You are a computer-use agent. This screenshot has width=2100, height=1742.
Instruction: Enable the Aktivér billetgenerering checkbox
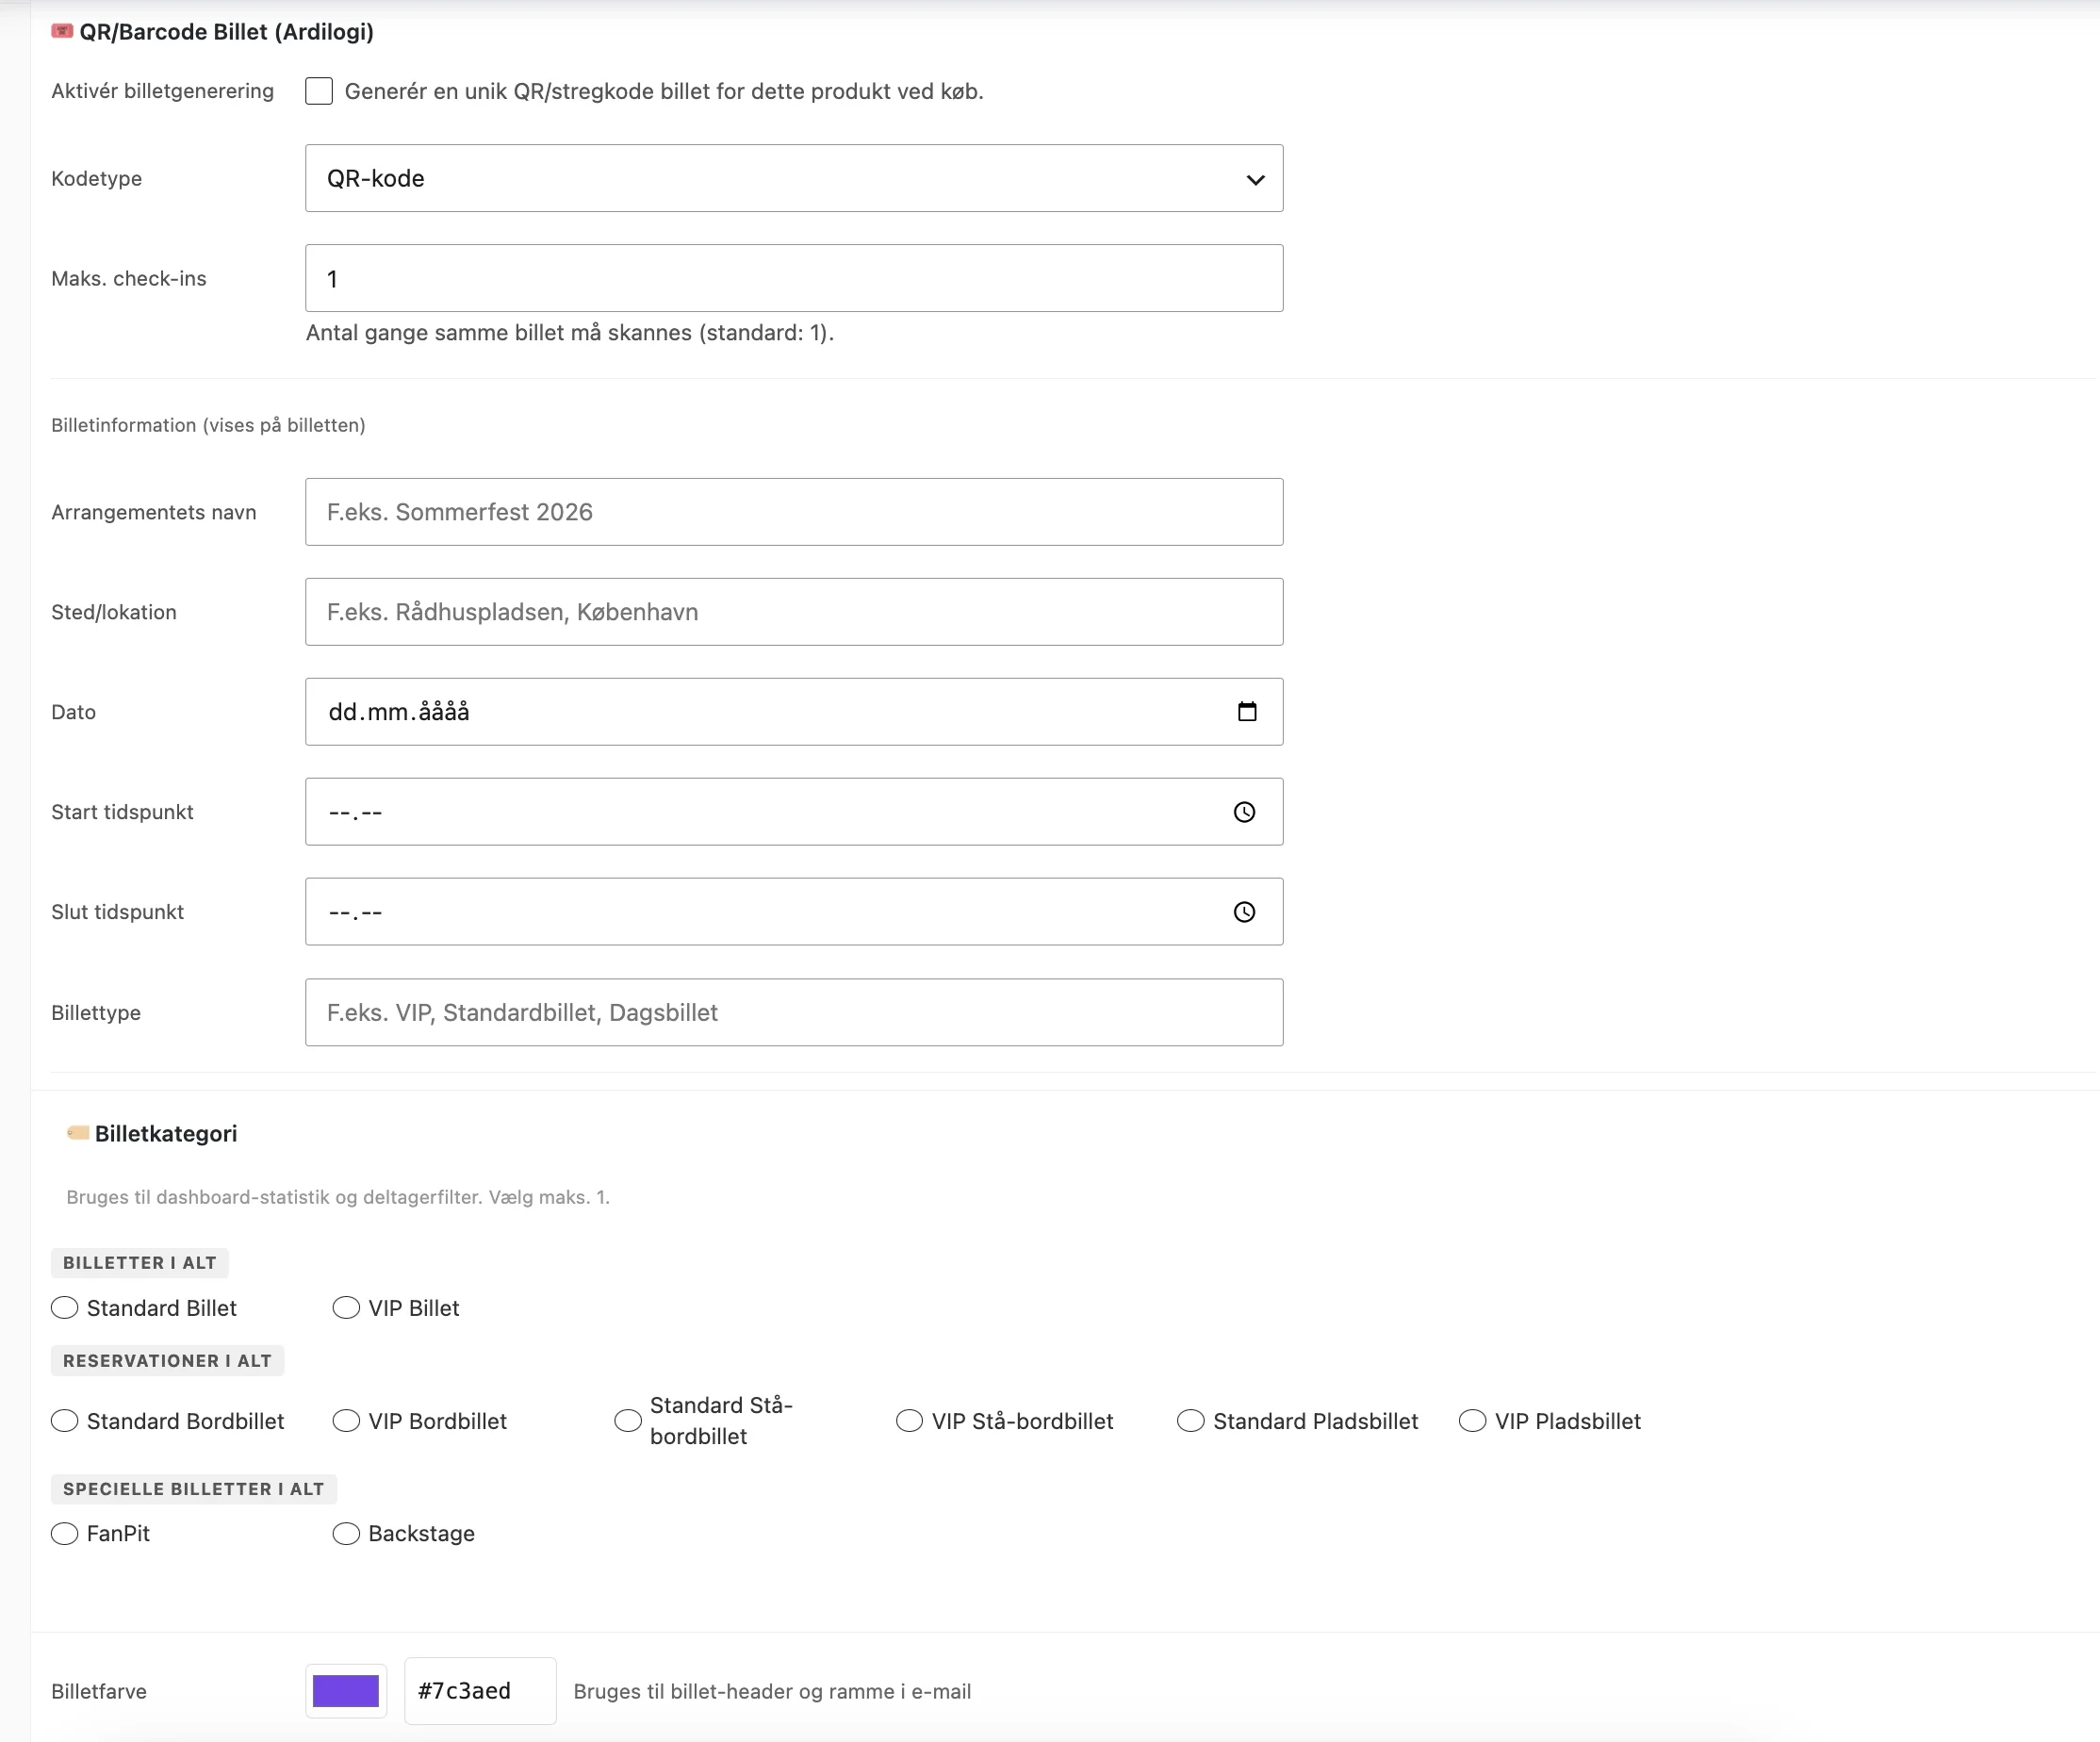click(319, 91)
